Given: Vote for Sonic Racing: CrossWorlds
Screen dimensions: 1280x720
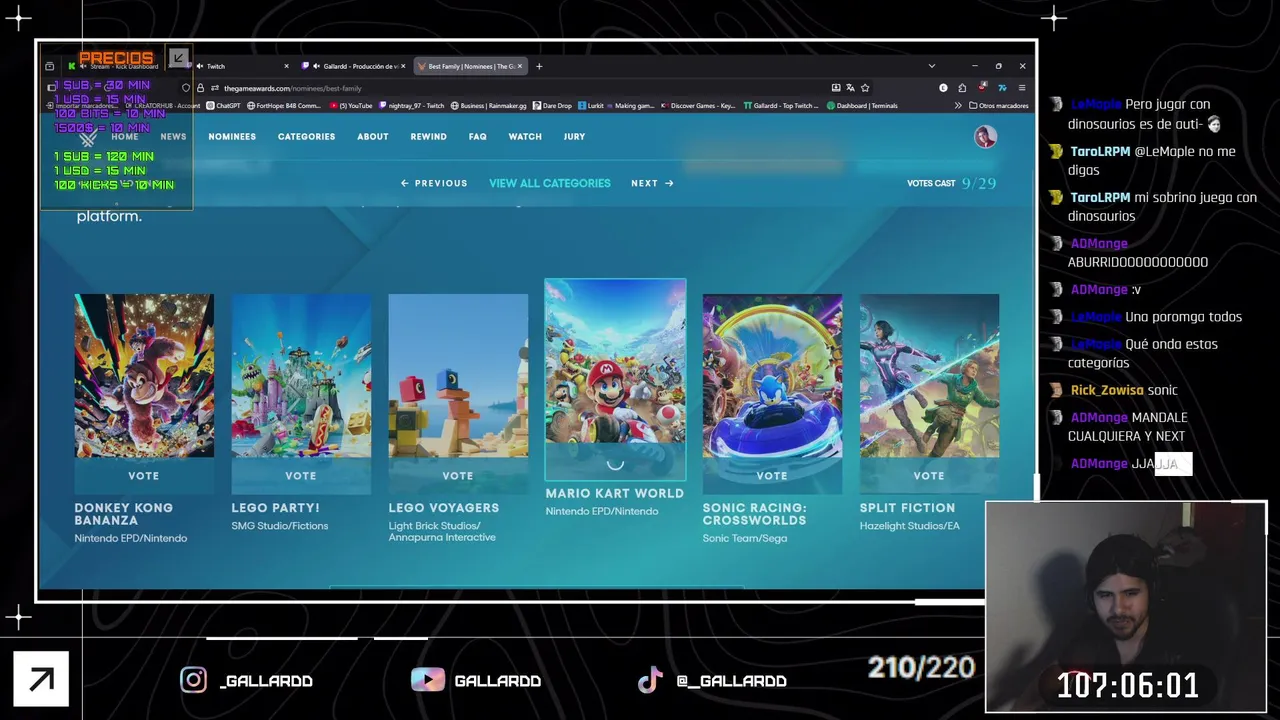Looking at the screenshot, I should 772,476.
